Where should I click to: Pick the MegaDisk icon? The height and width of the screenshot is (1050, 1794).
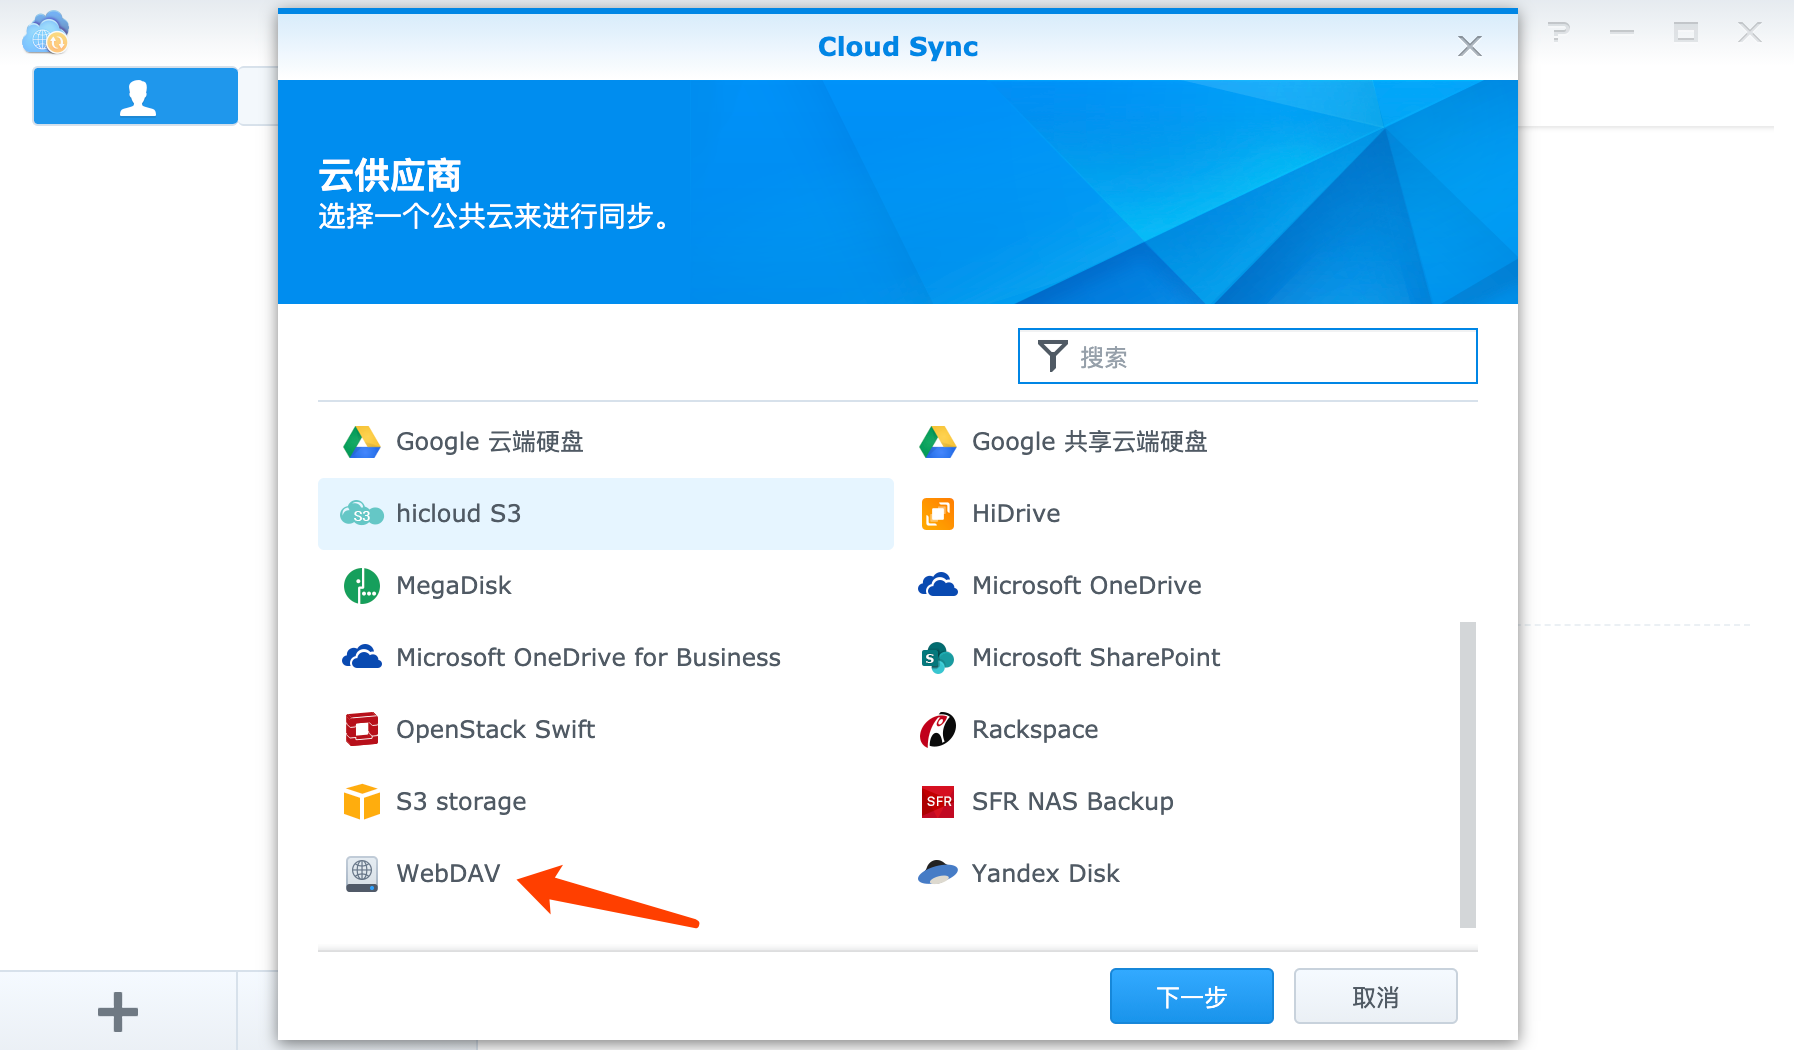362,585
